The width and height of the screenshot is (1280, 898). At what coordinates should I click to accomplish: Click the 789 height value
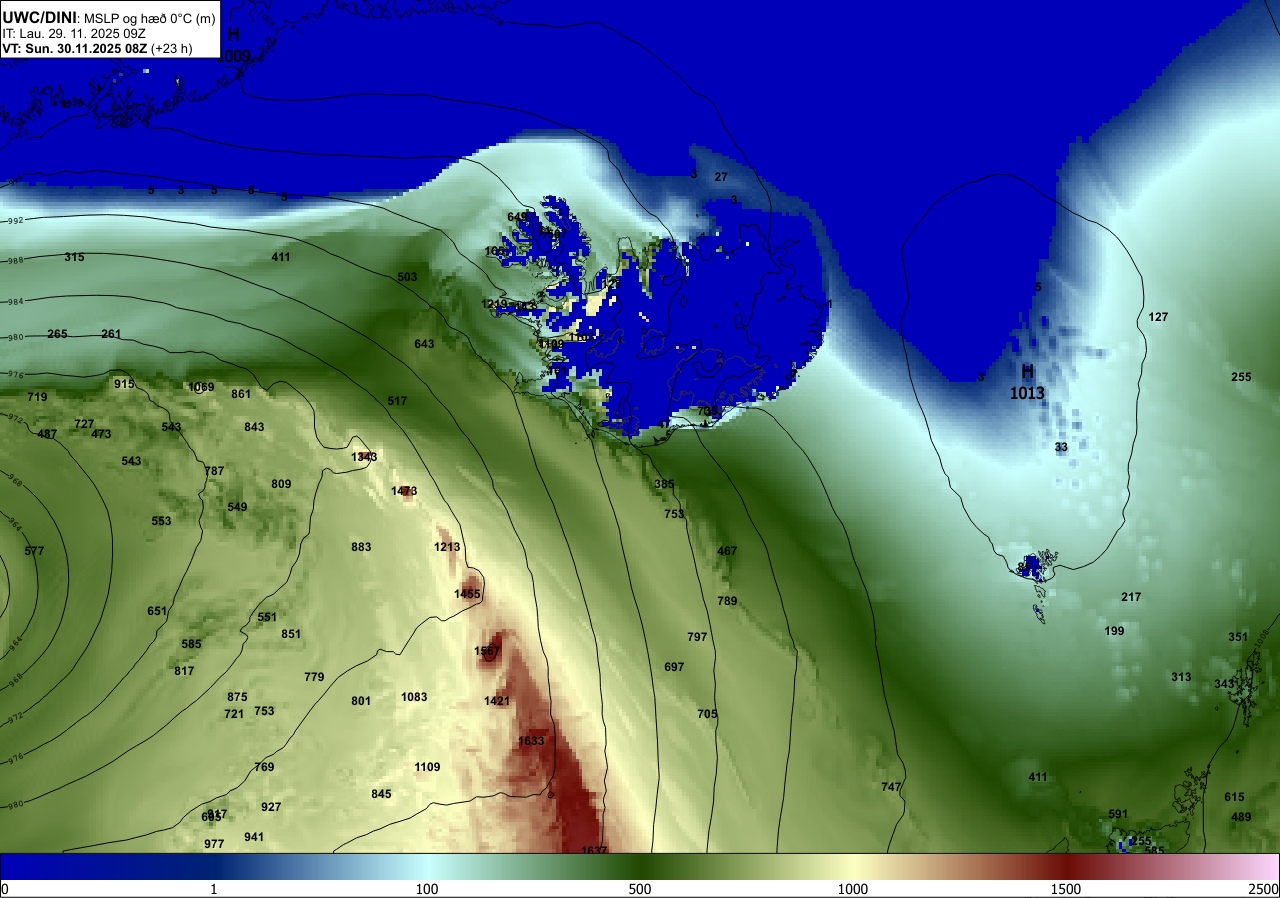727,601
